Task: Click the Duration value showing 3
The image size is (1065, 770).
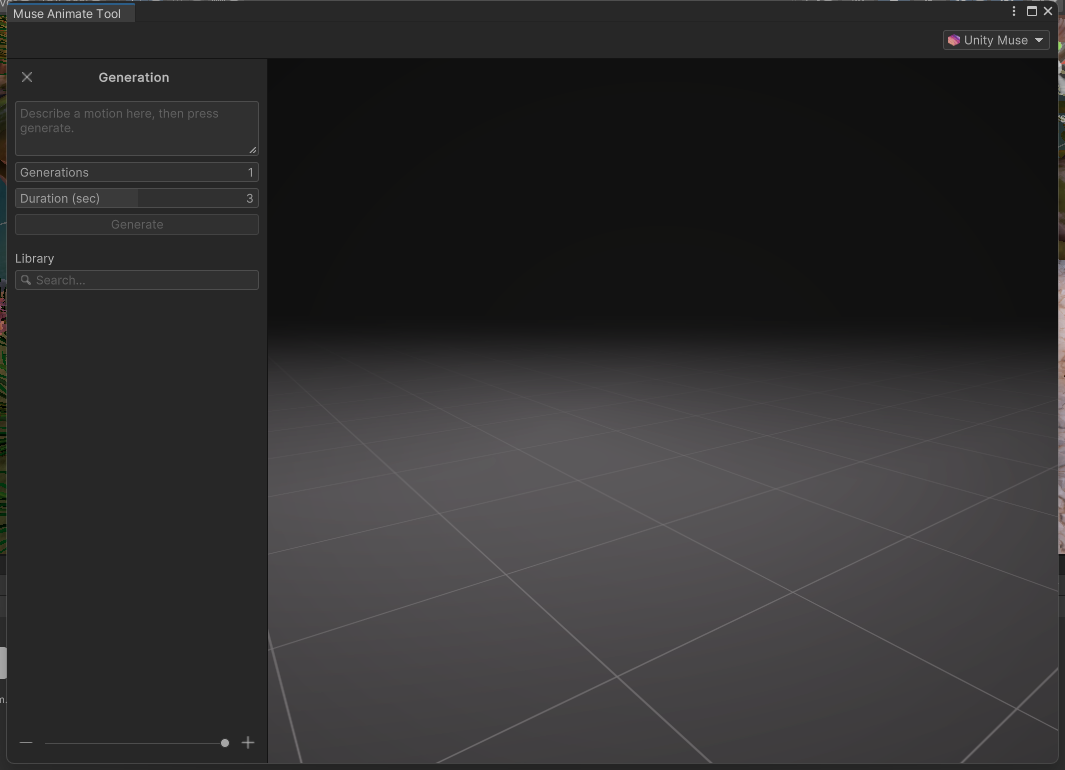Action: pyautogui.click(x=249, y=198)
